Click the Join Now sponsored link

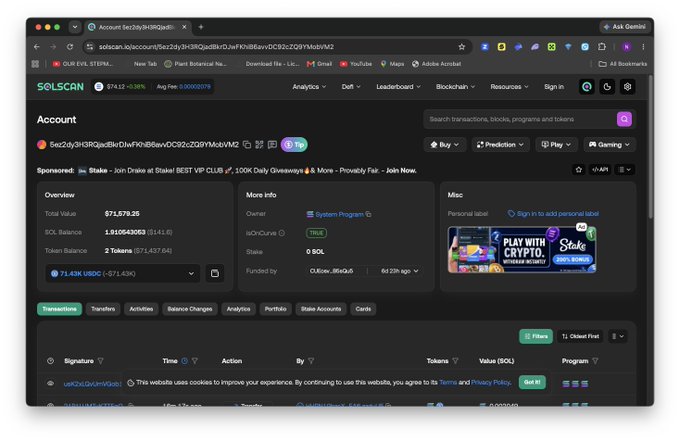pos(401,170)
